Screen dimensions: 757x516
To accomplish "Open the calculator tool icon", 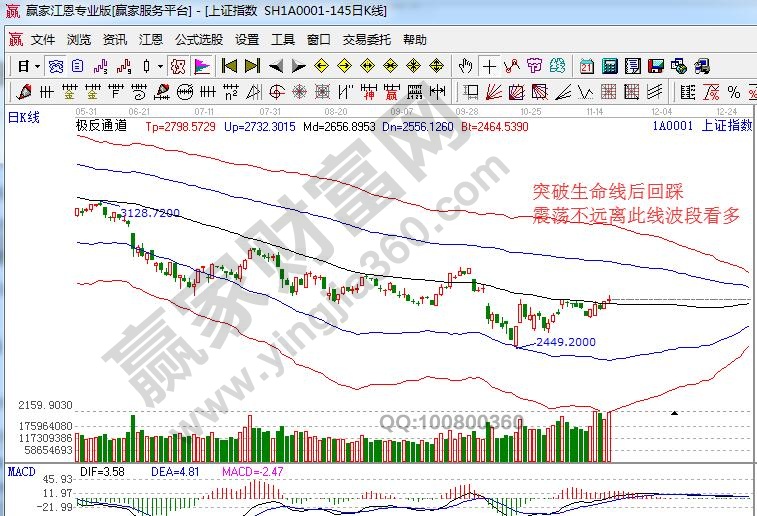I will point(609,67).
